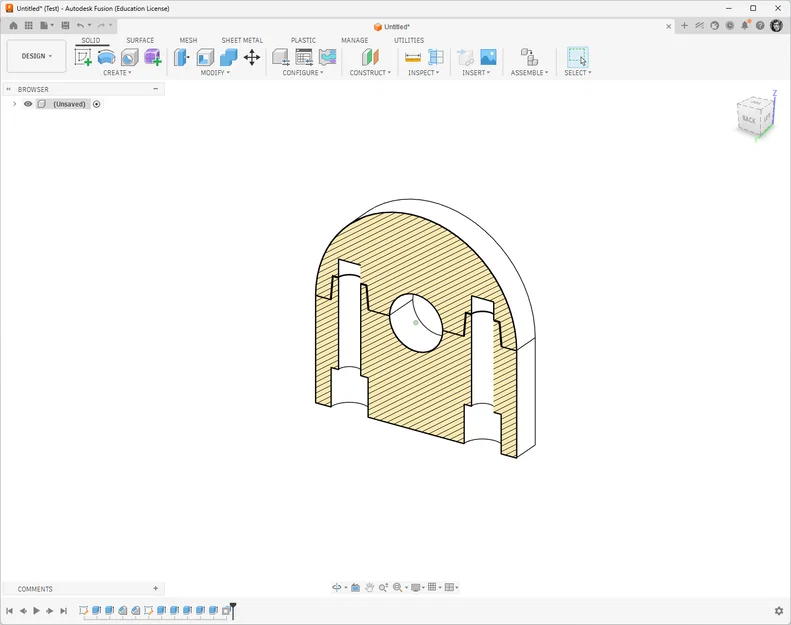Open the MANAGE tab
Viewport: 791px width, 625px height.
coord(355,40)
